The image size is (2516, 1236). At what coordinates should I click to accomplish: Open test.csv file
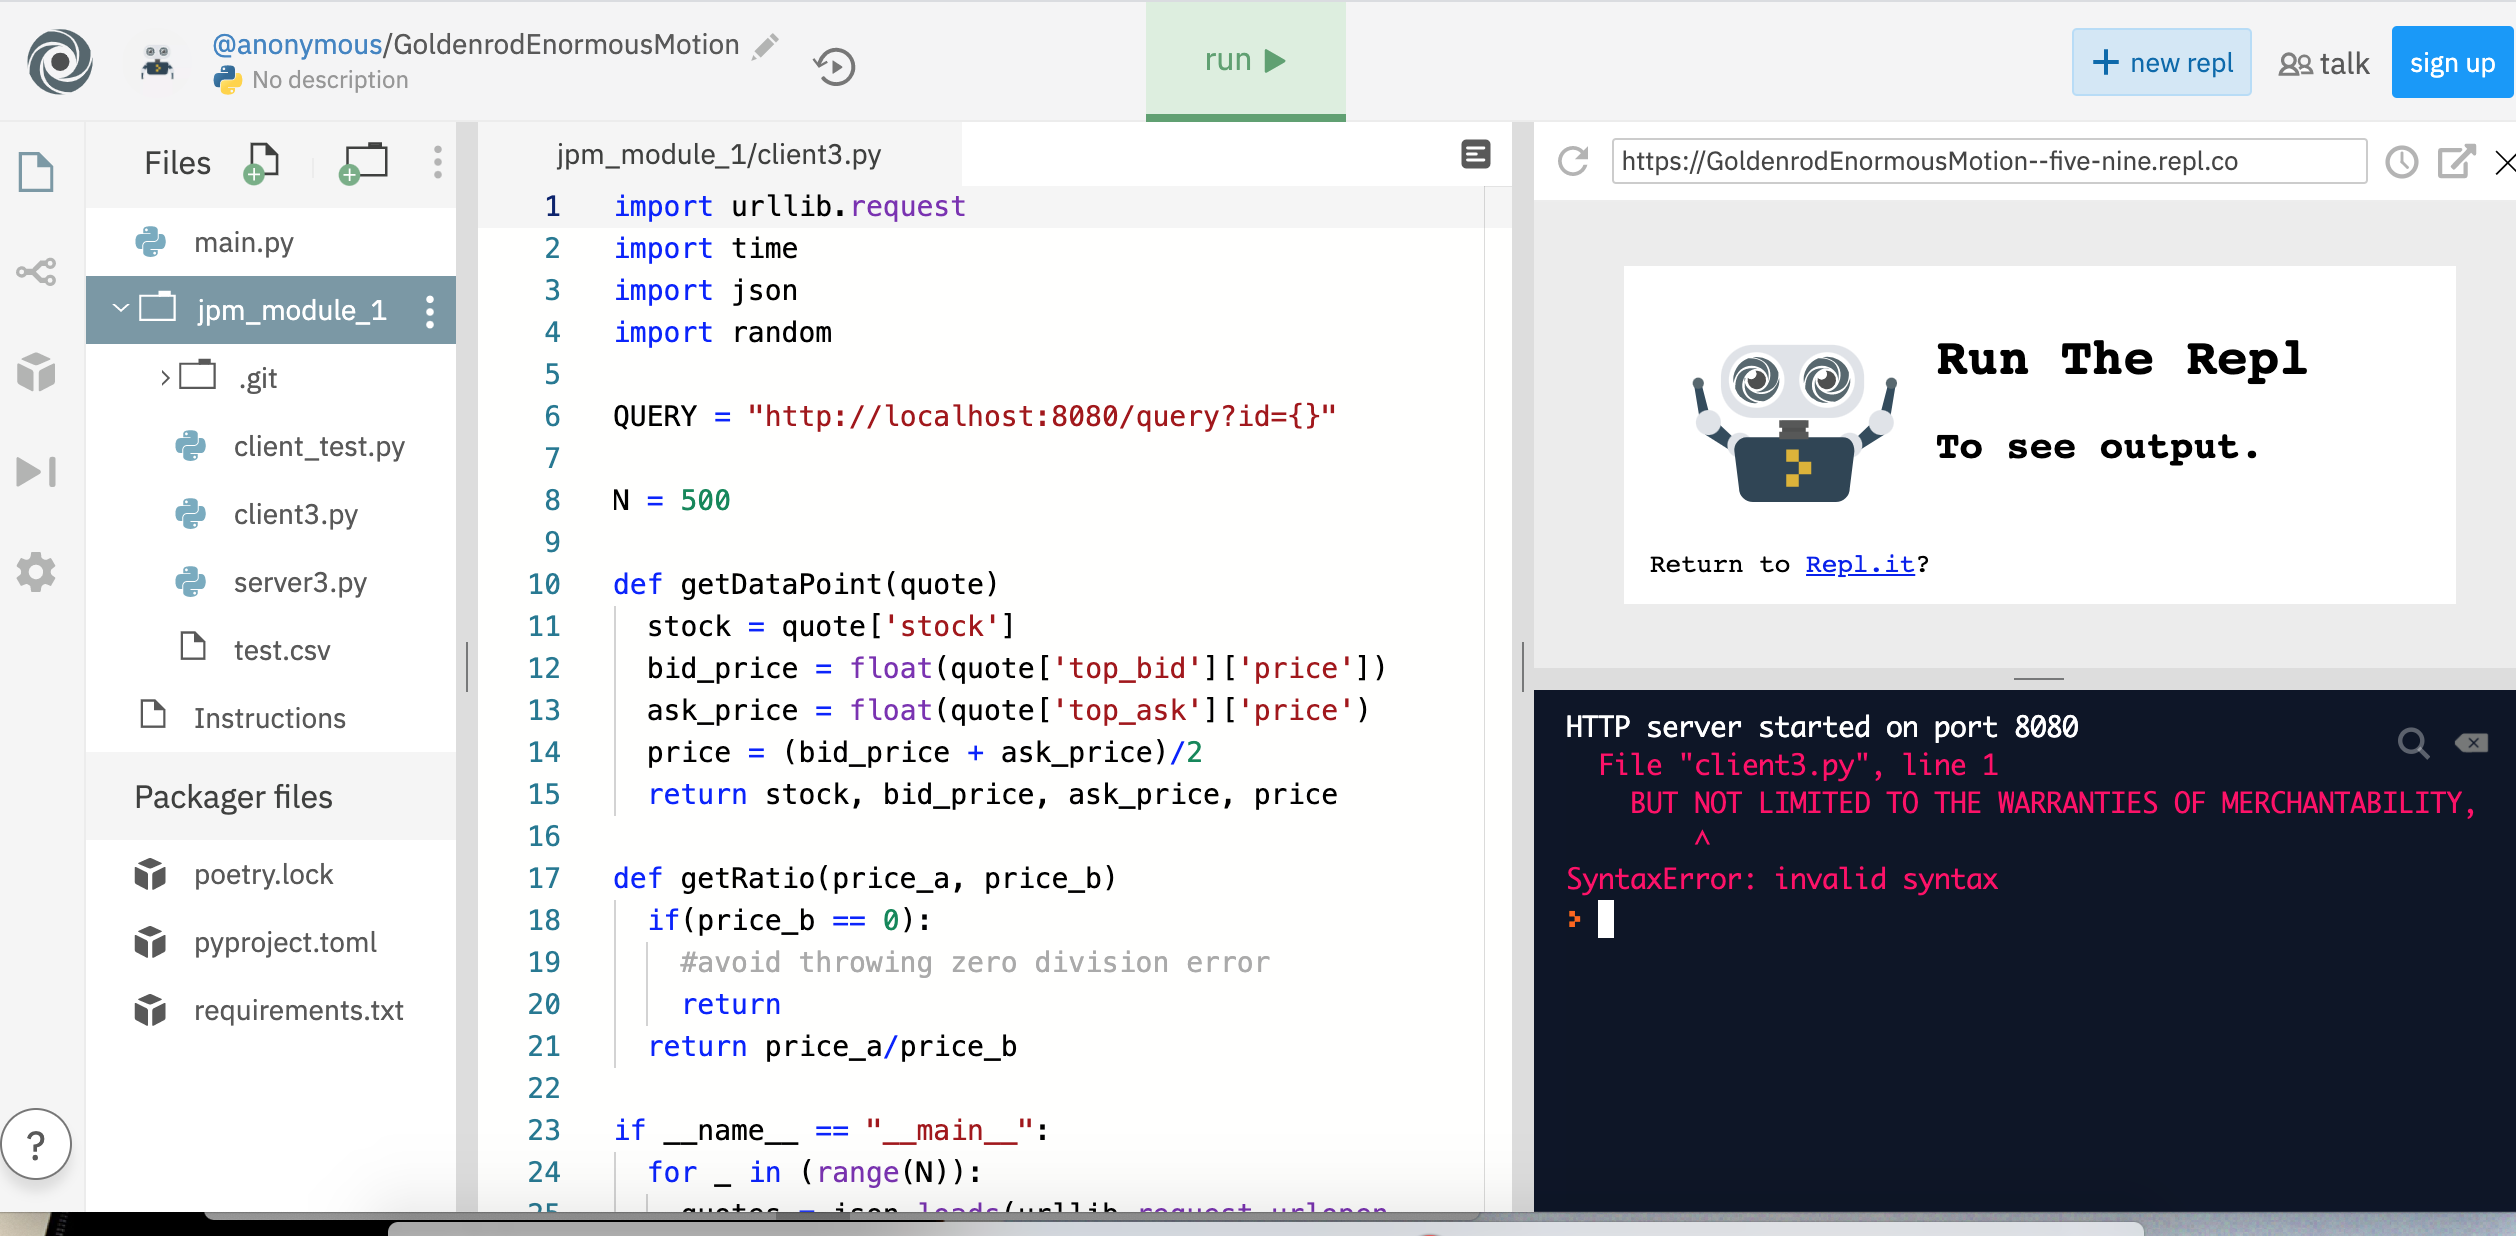pos(271,650)
